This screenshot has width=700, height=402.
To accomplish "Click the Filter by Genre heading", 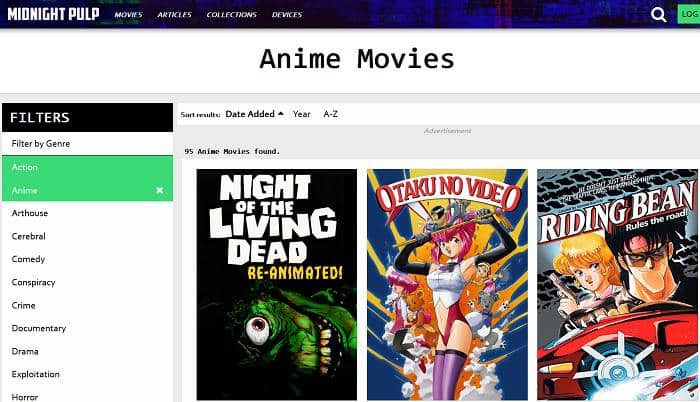I will coord(41,144).
